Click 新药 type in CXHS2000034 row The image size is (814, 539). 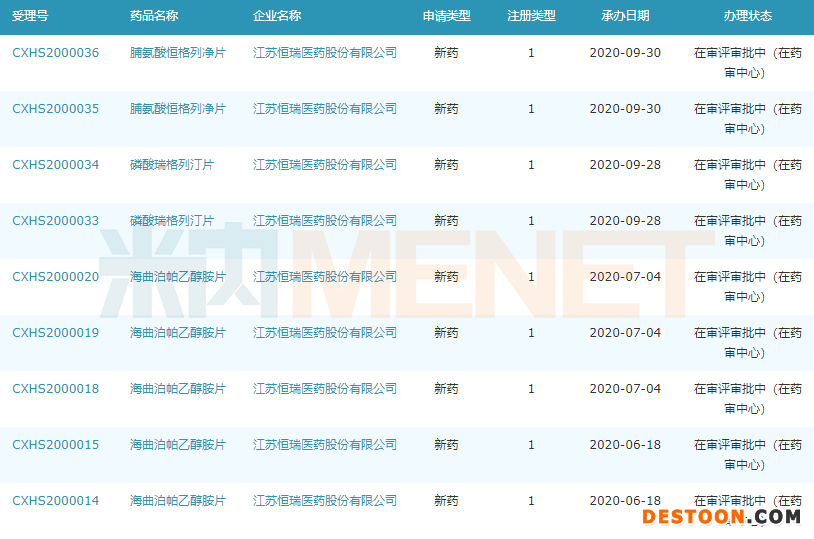click(x=446, y=165)
